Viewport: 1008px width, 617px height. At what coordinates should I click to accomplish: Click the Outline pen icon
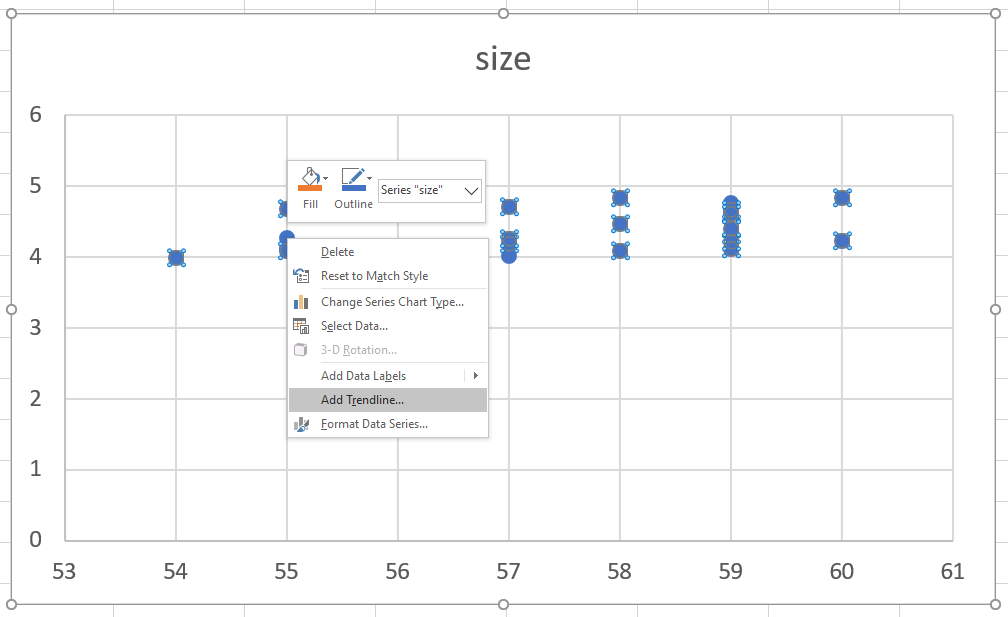[351, 179]
